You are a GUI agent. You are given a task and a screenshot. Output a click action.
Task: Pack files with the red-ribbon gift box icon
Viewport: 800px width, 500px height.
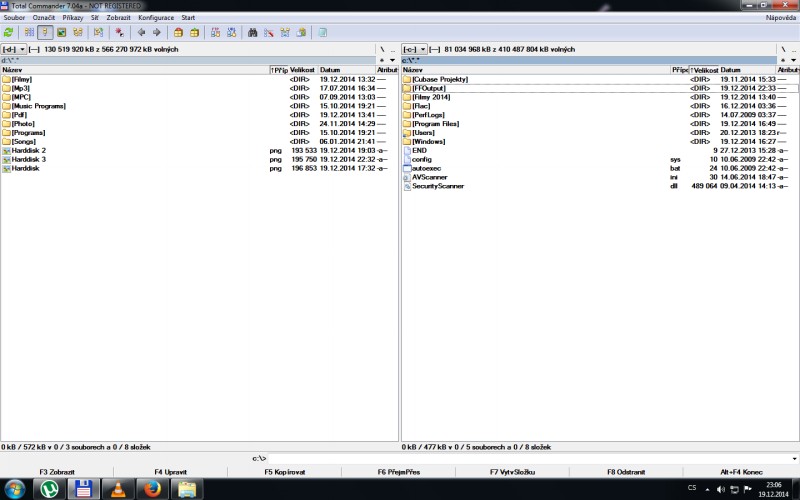(x=178, y=33)
